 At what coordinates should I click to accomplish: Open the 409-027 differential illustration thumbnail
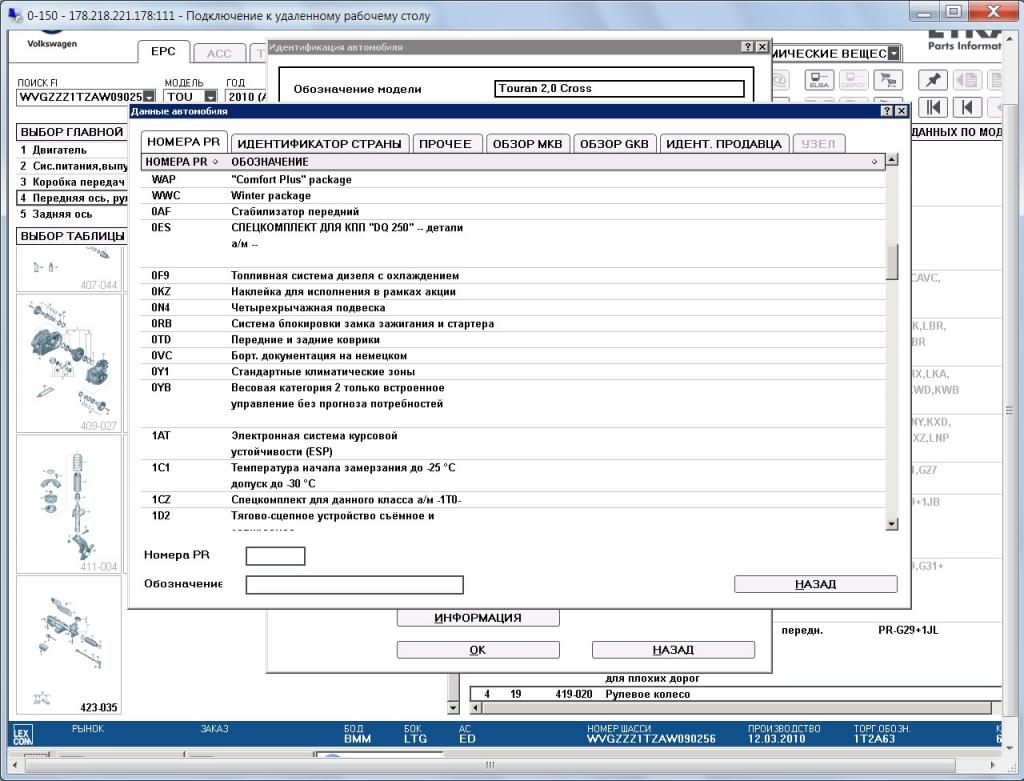pos(69,363)
